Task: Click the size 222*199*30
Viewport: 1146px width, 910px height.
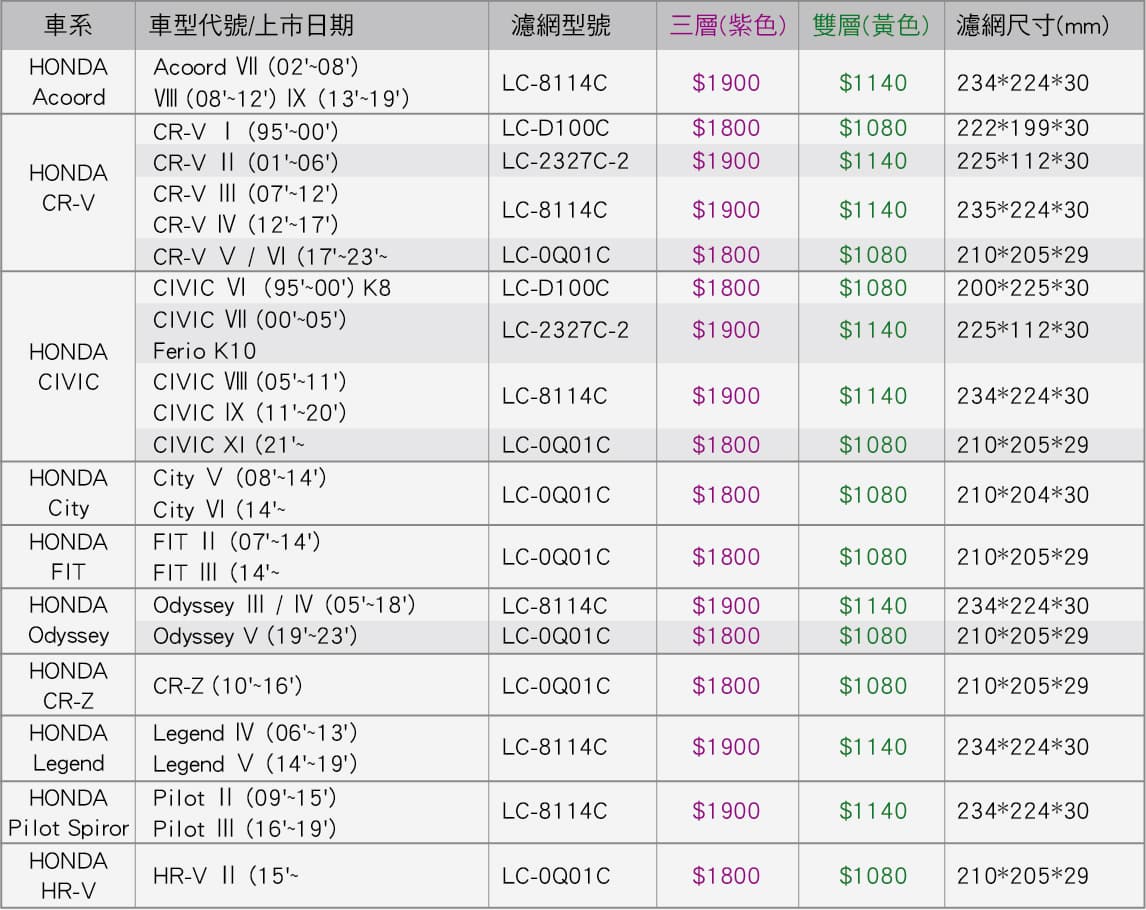Action: point(1022,129)
